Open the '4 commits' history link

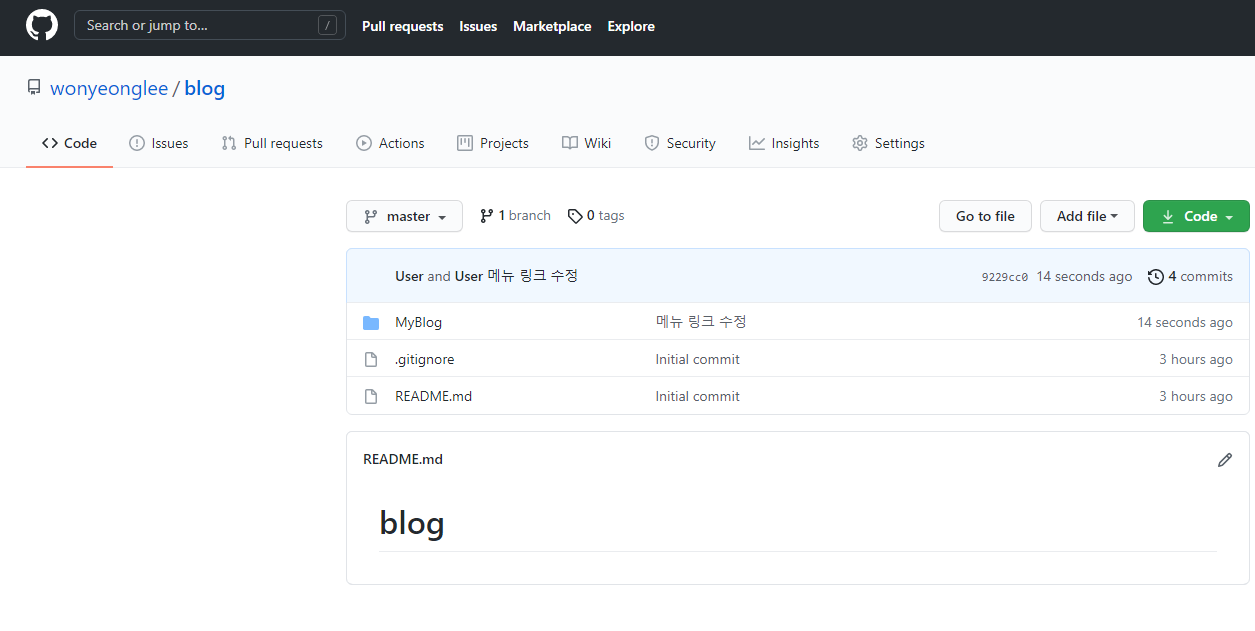(x=1190, y=276)
